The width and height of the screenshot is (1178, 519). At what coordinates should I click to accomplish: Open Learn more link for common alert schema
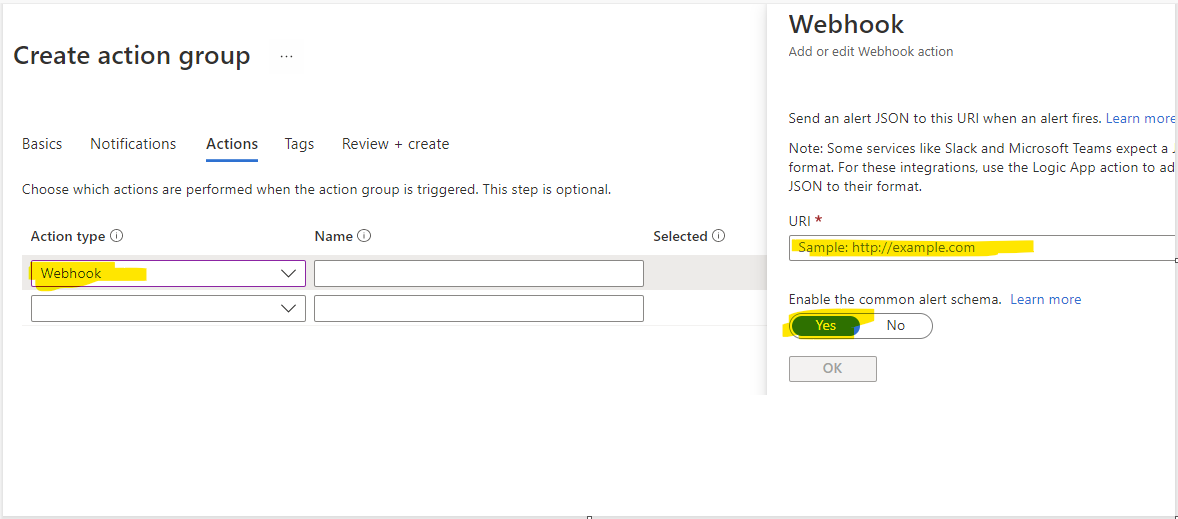1045,300
